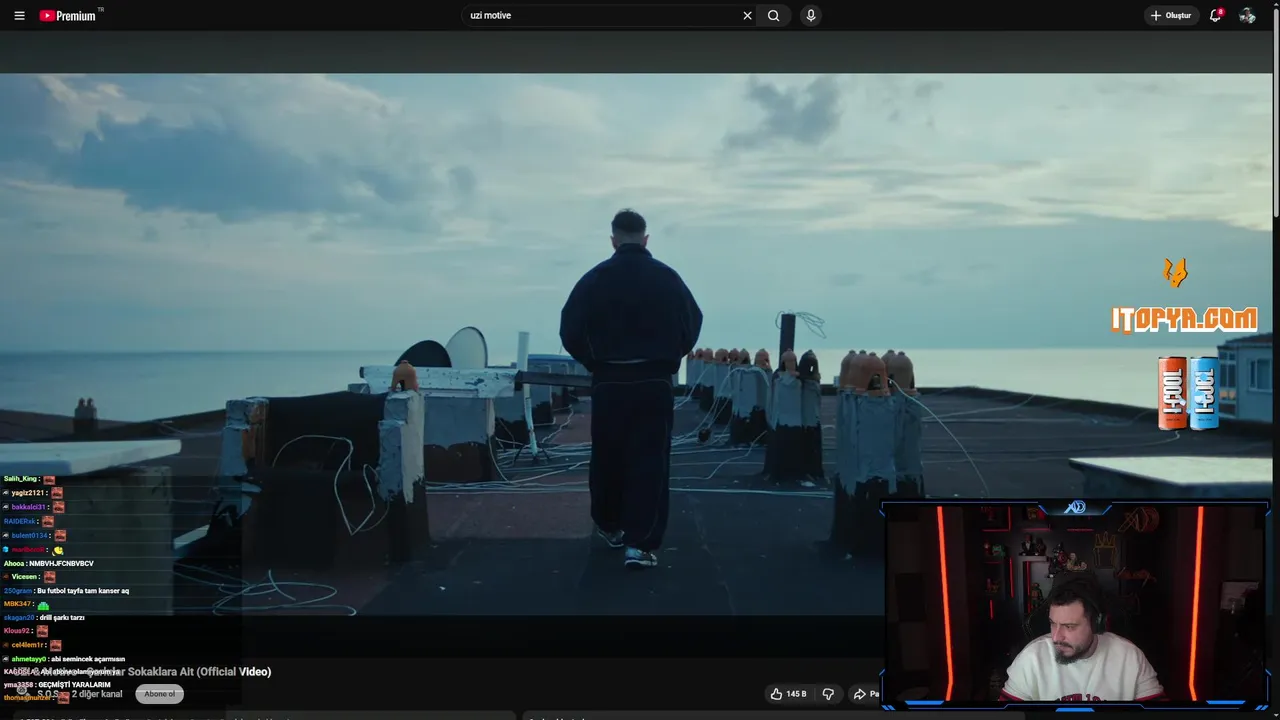
Task: Open the notifications bell
Action: coord(1216,15)
